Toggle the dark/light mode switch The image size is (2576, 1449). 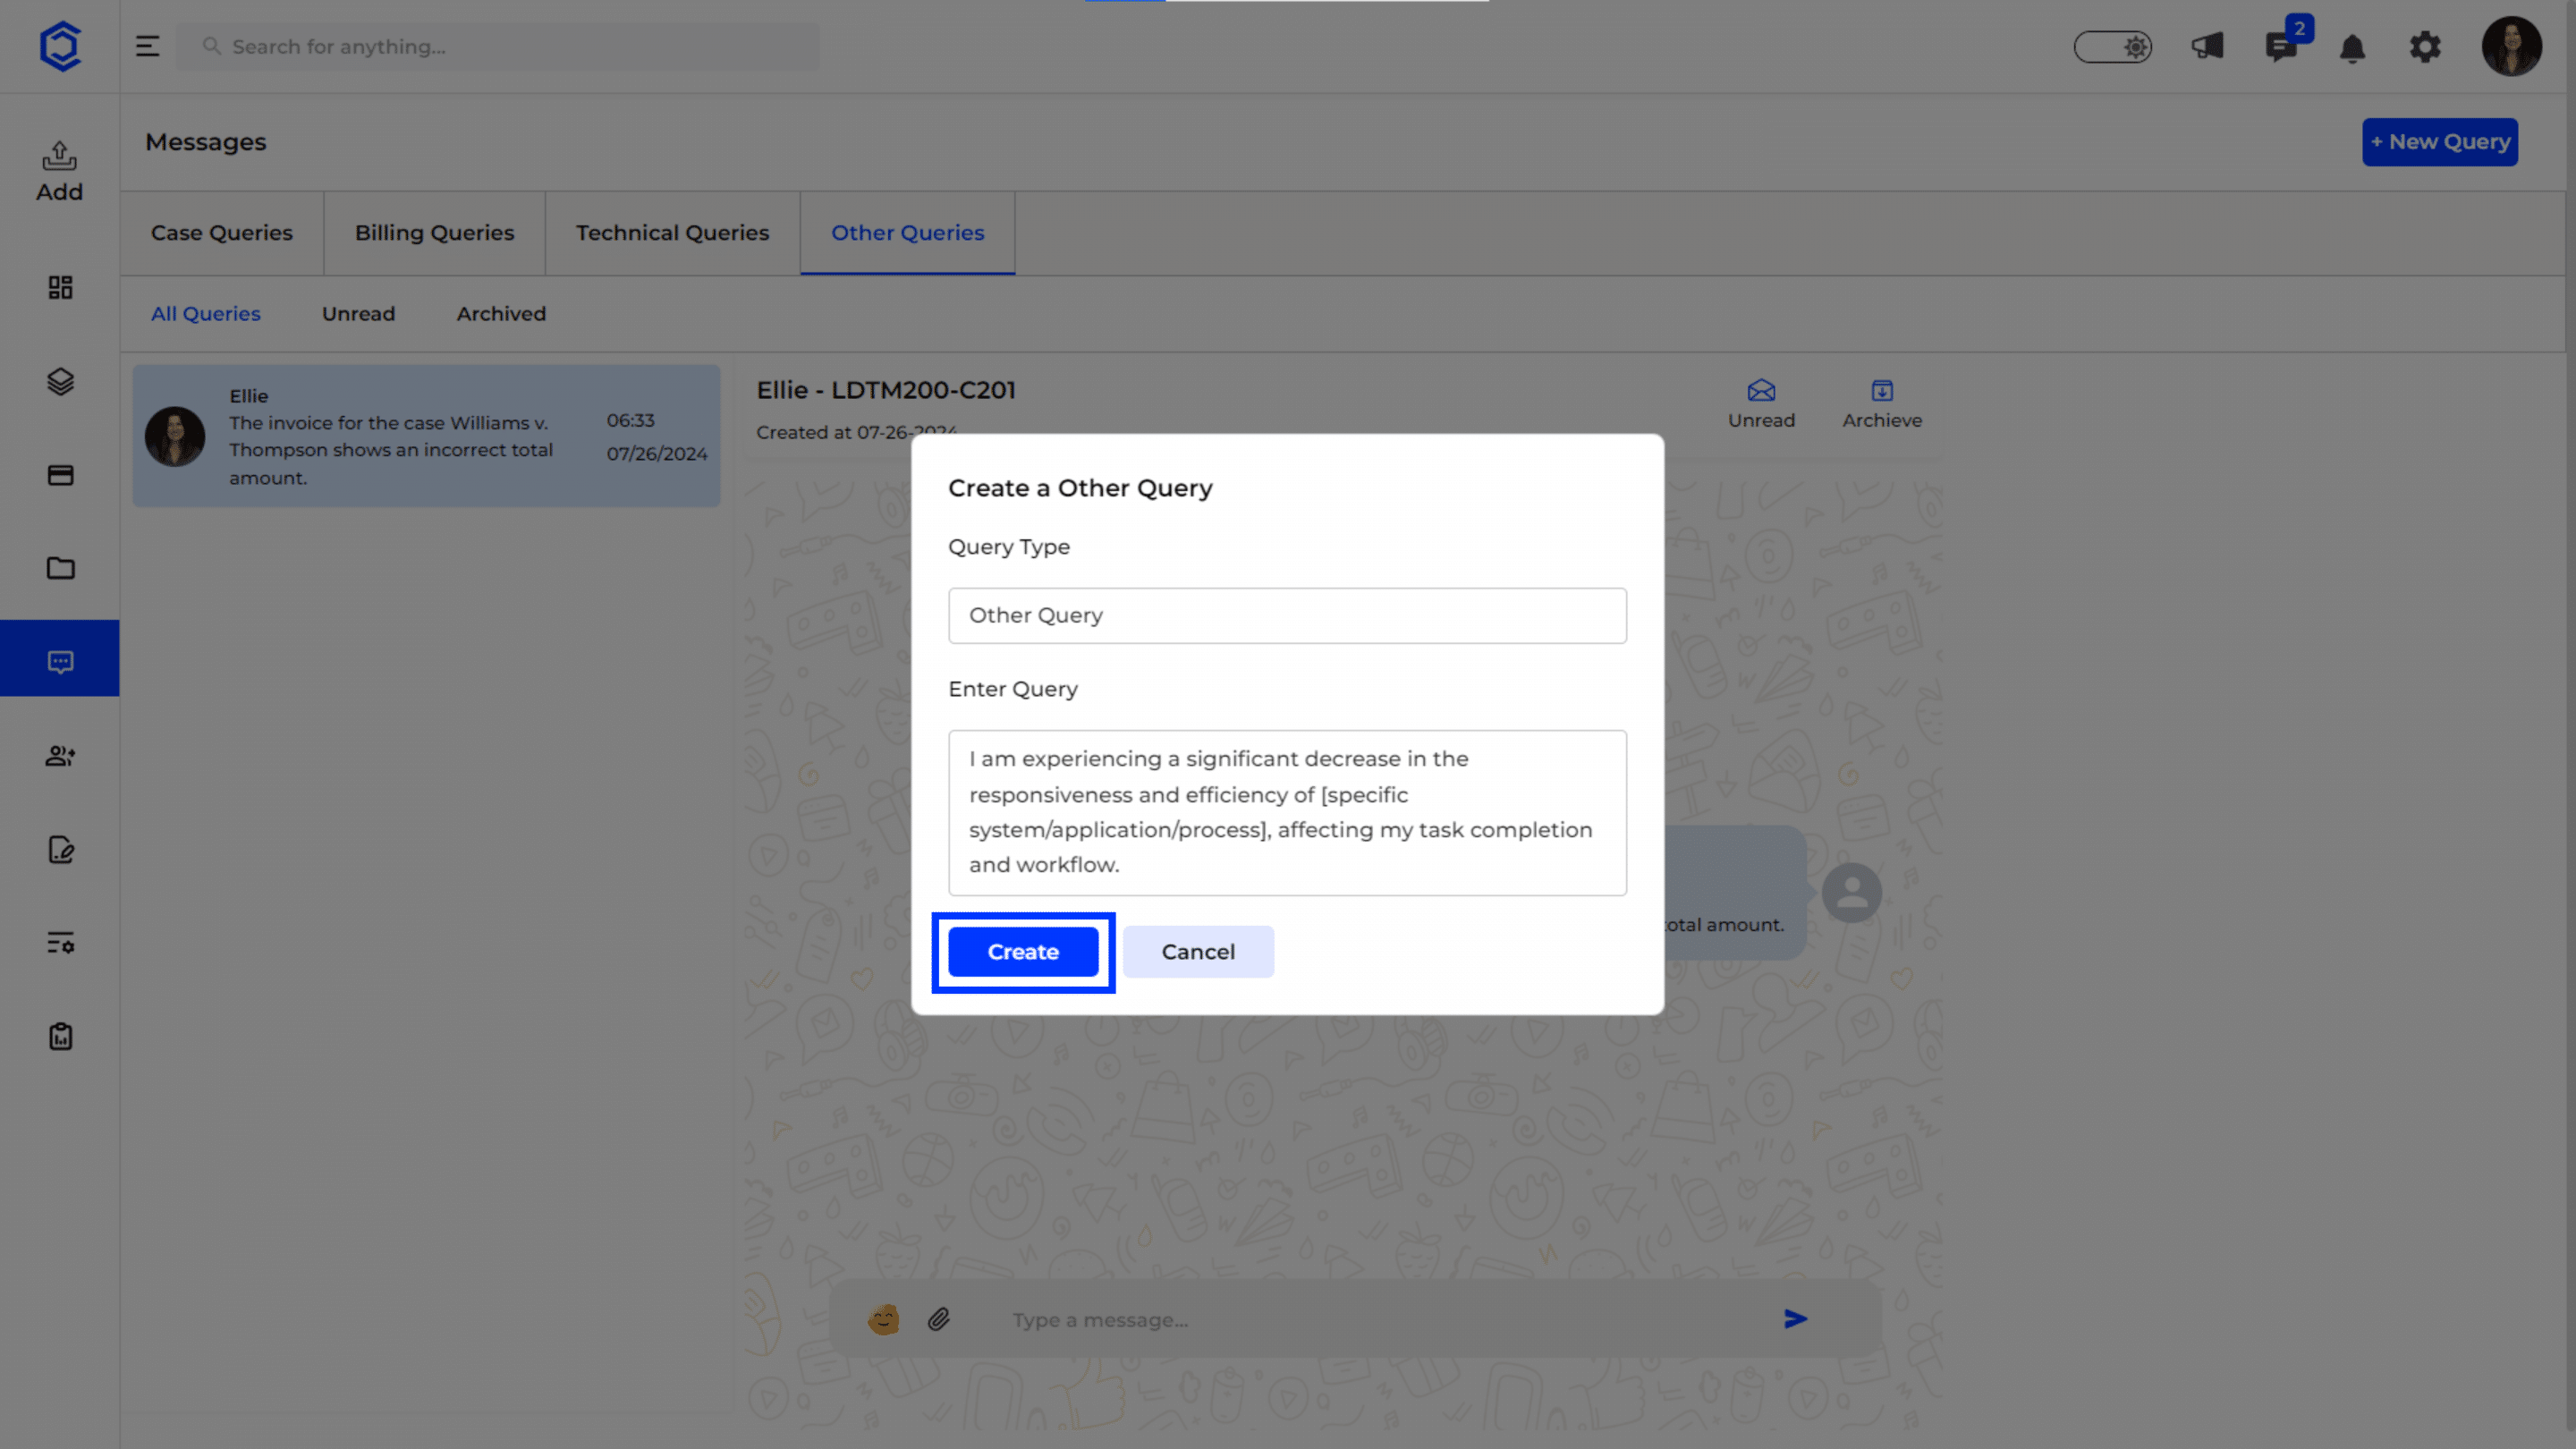pyautogui.click(x=2112, y=47)
